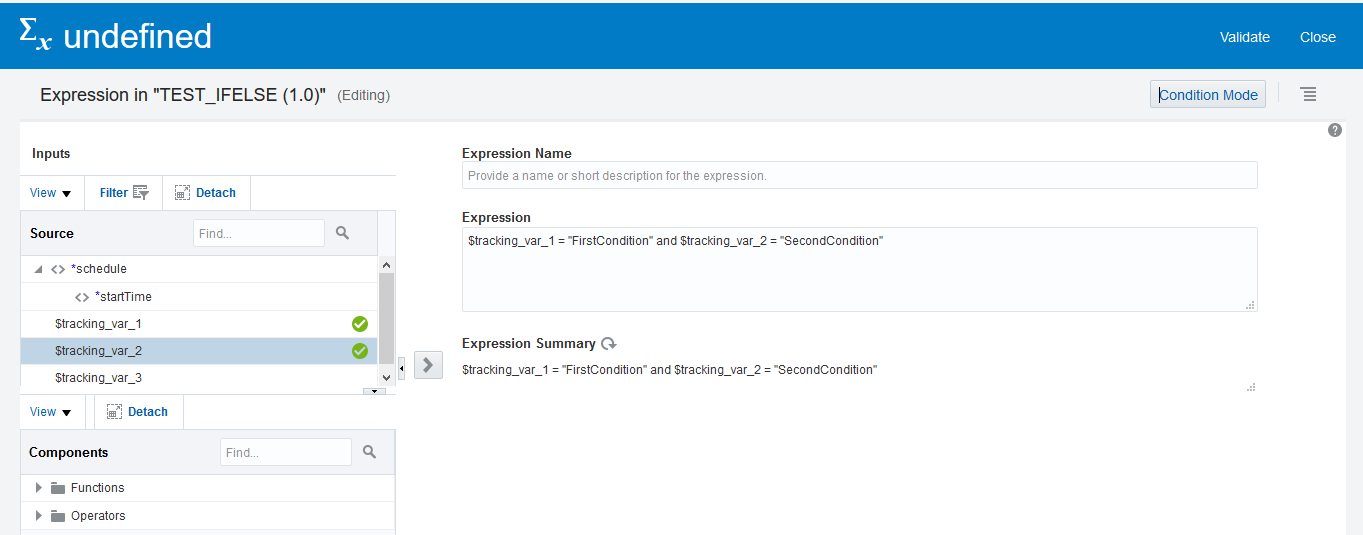Click the move-to-expression arrow button
This screenshot has width=1363, height=535.
pyautogui.click(x=428, y=365)
